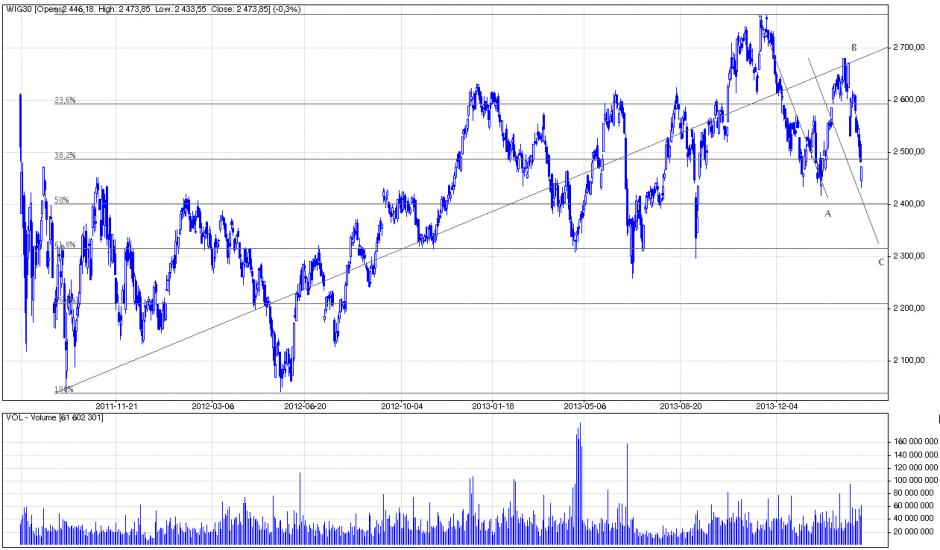Click the WIG30 chart title
The width and height of the screenshot is (940, 550).
(22, 8)
